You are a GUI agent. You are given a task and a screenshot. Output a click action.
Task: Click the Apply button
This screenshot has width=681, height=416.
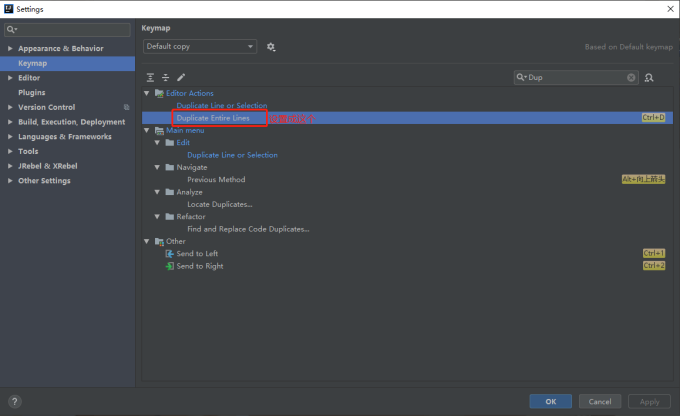(x=649, y=402)
